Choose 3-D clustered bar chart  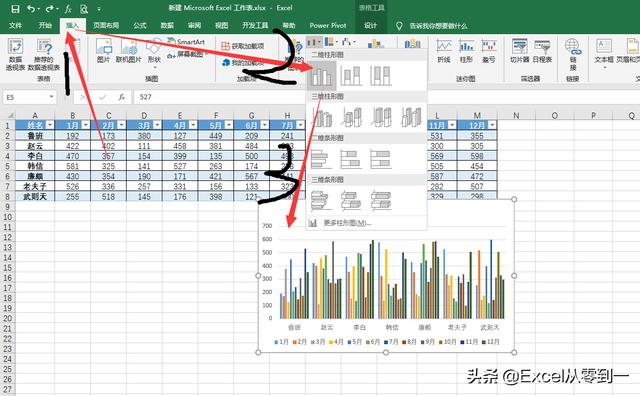point(321,200)
